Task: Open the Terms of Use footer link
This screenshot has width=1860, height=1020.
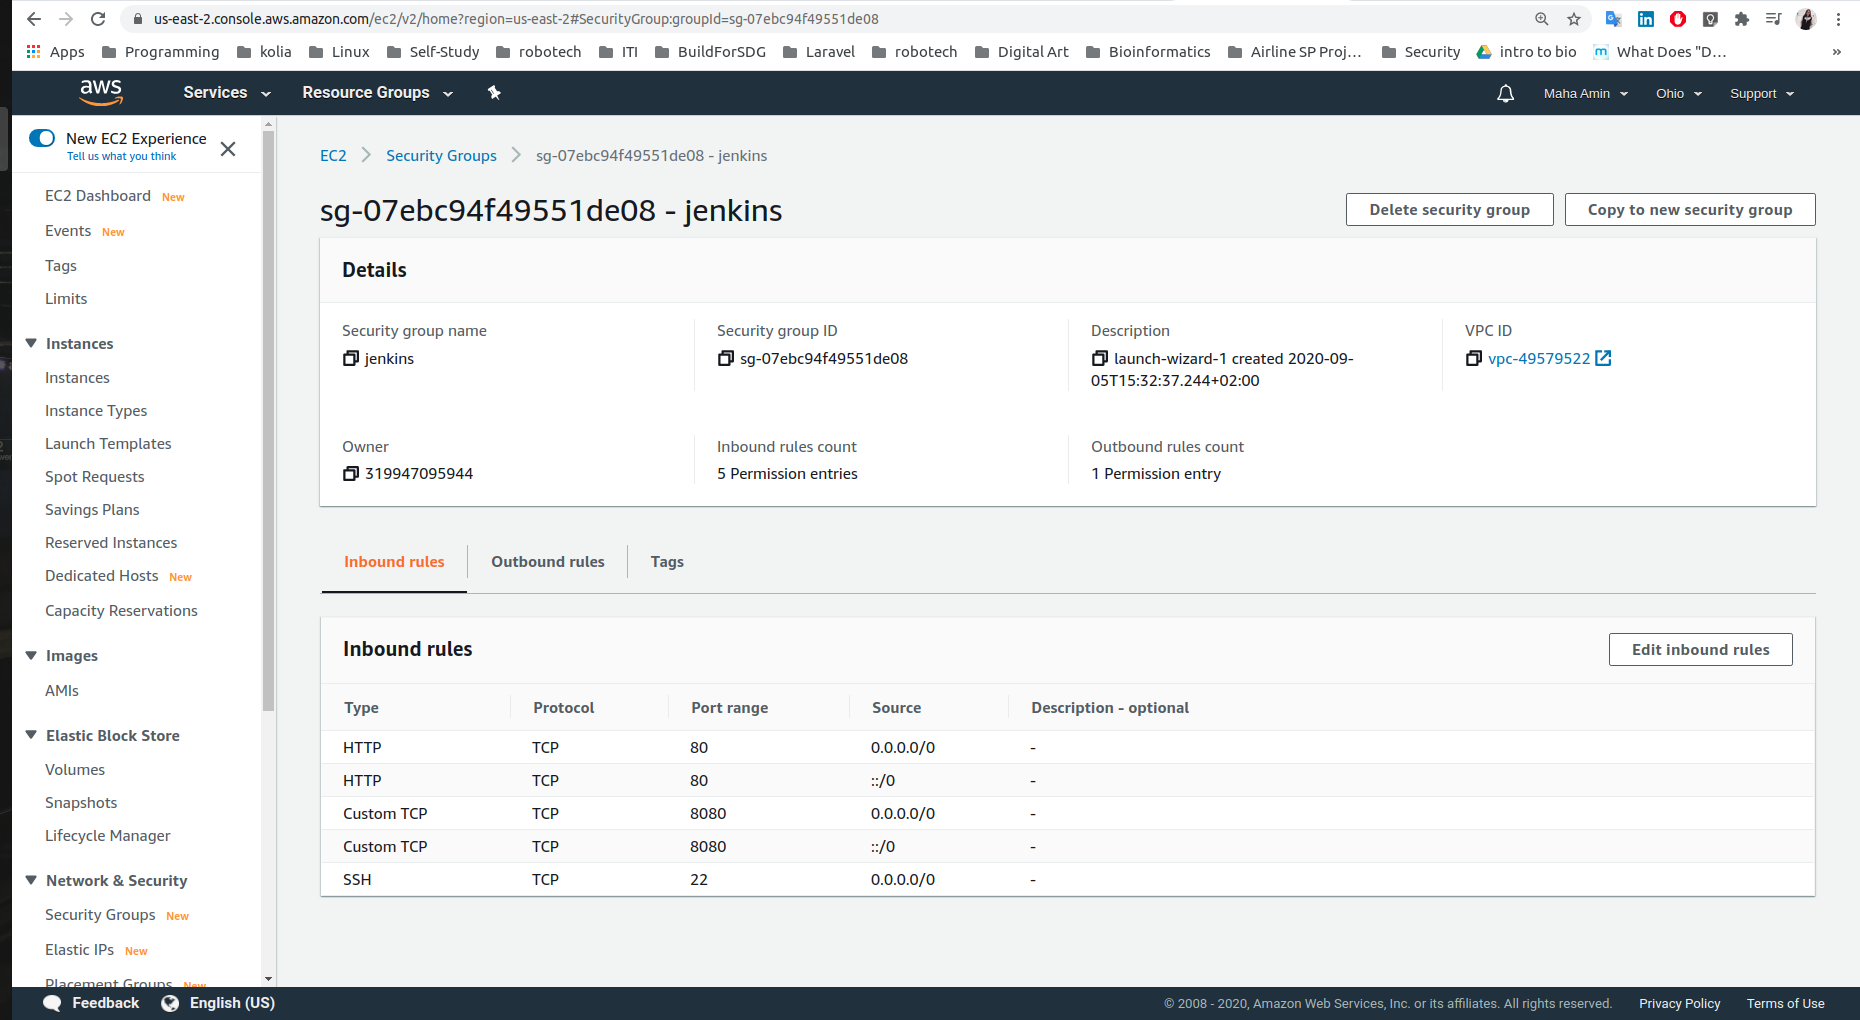Action: pos(1785,1003)
